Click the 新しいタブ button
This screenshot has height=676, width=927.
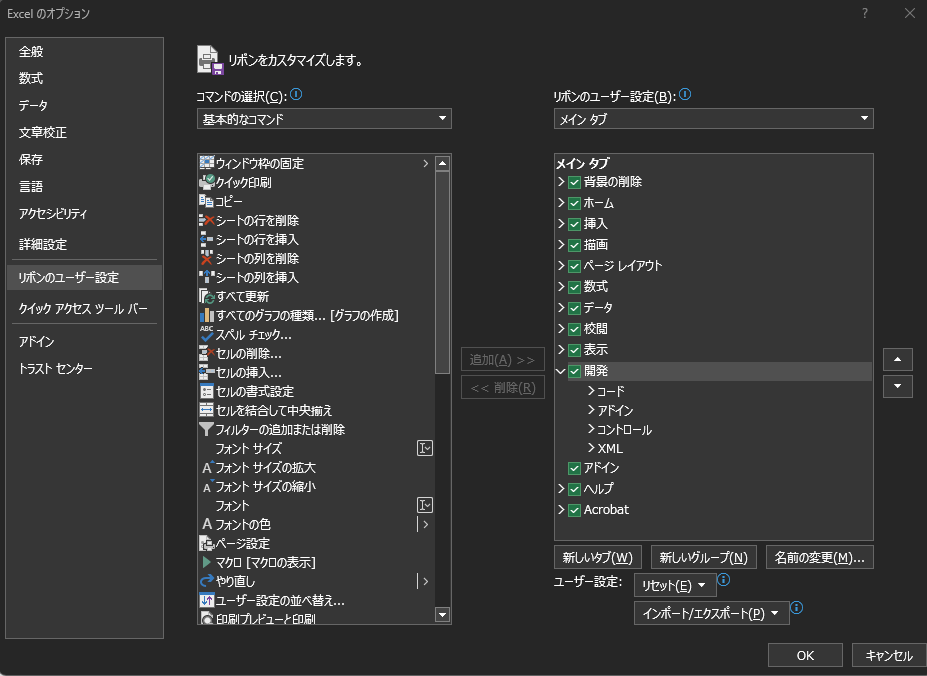pos(597,557)
